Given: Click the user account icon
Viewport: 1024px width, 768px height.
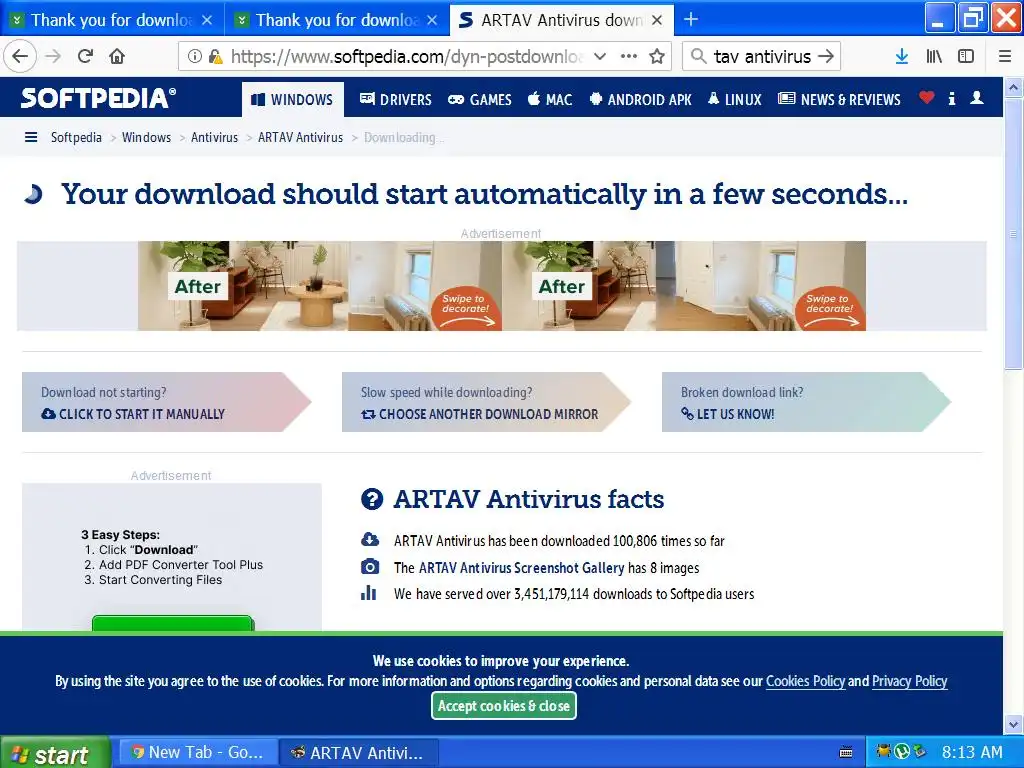Looking at the screenshot, I should click(977, 98).
